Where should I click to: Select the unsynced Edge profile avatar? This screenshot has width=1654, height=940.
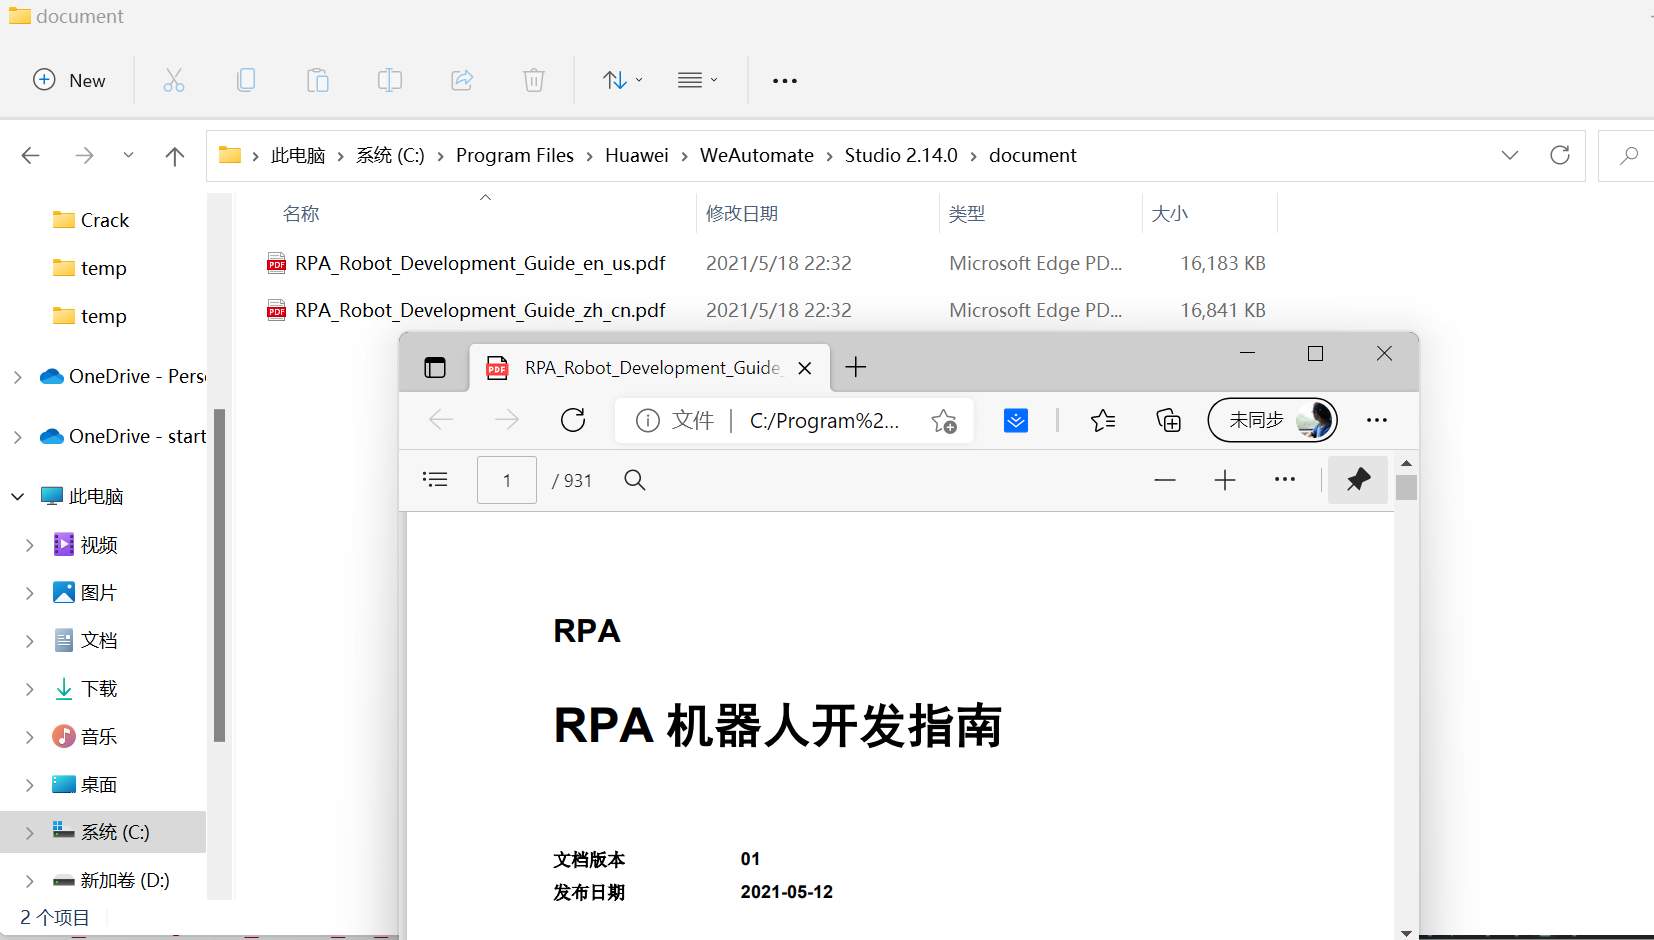point(1271,420)
